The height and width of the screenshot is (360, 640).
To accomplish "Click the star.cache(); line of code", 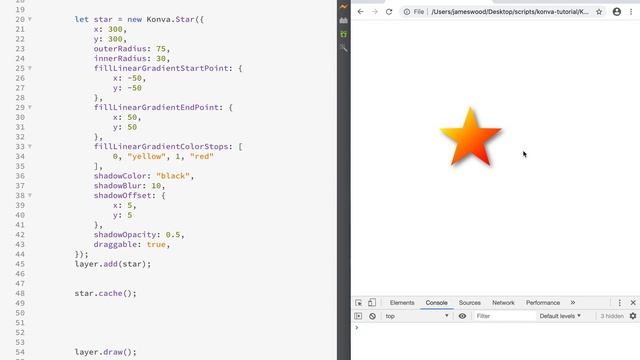I will [x=105, y=293].
